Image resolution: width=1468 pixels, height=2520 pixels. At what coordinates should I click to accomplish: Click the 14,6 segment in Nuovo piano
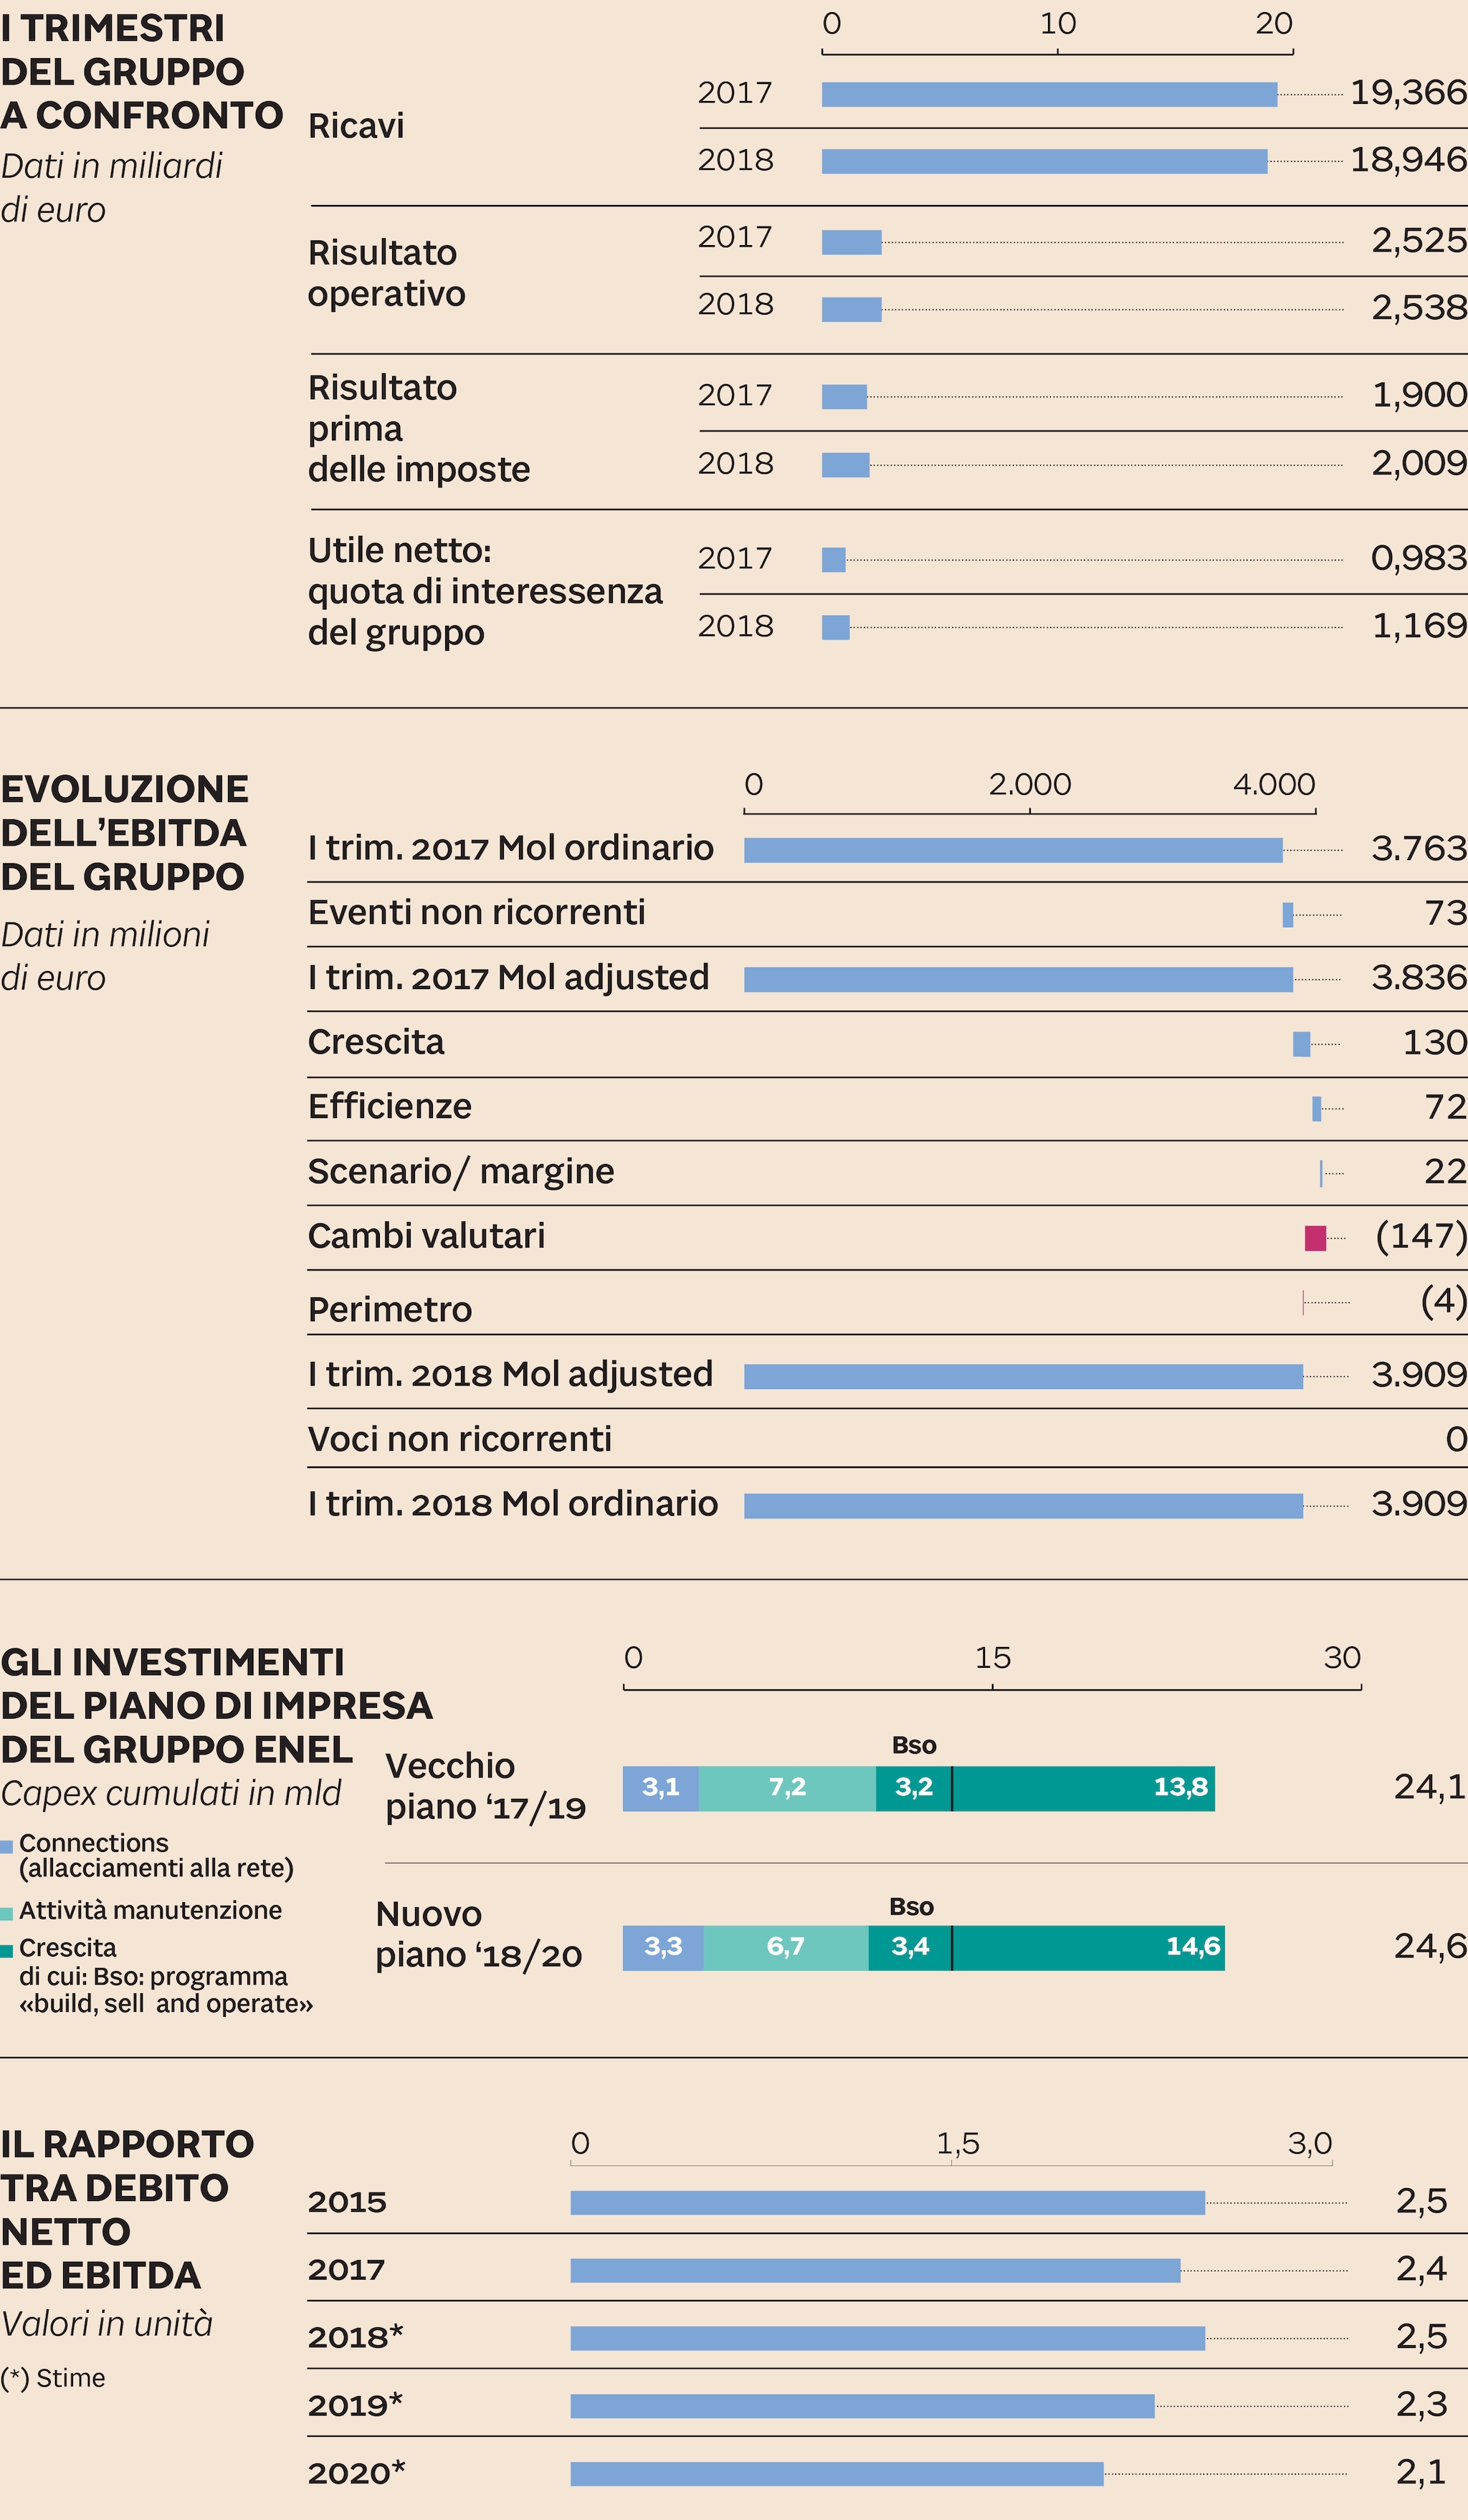coord(1090,1948)
